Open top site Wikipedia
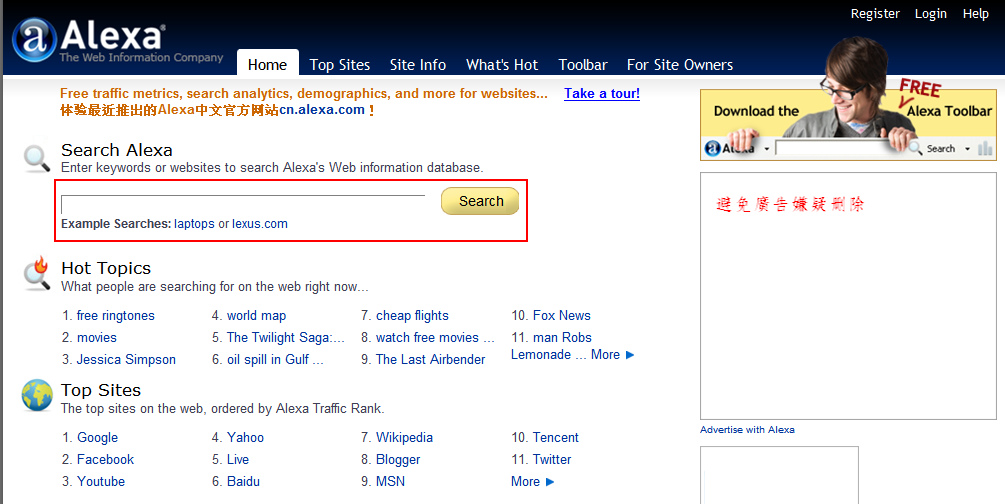This screenshot has width=1005, height=504. coord(404,437)
